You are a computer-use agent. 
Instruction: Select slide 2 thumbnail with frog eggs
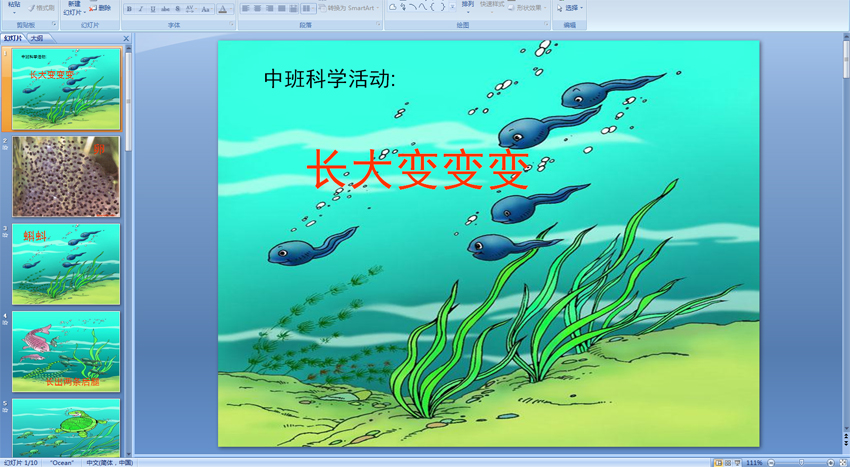pos(66,177)
